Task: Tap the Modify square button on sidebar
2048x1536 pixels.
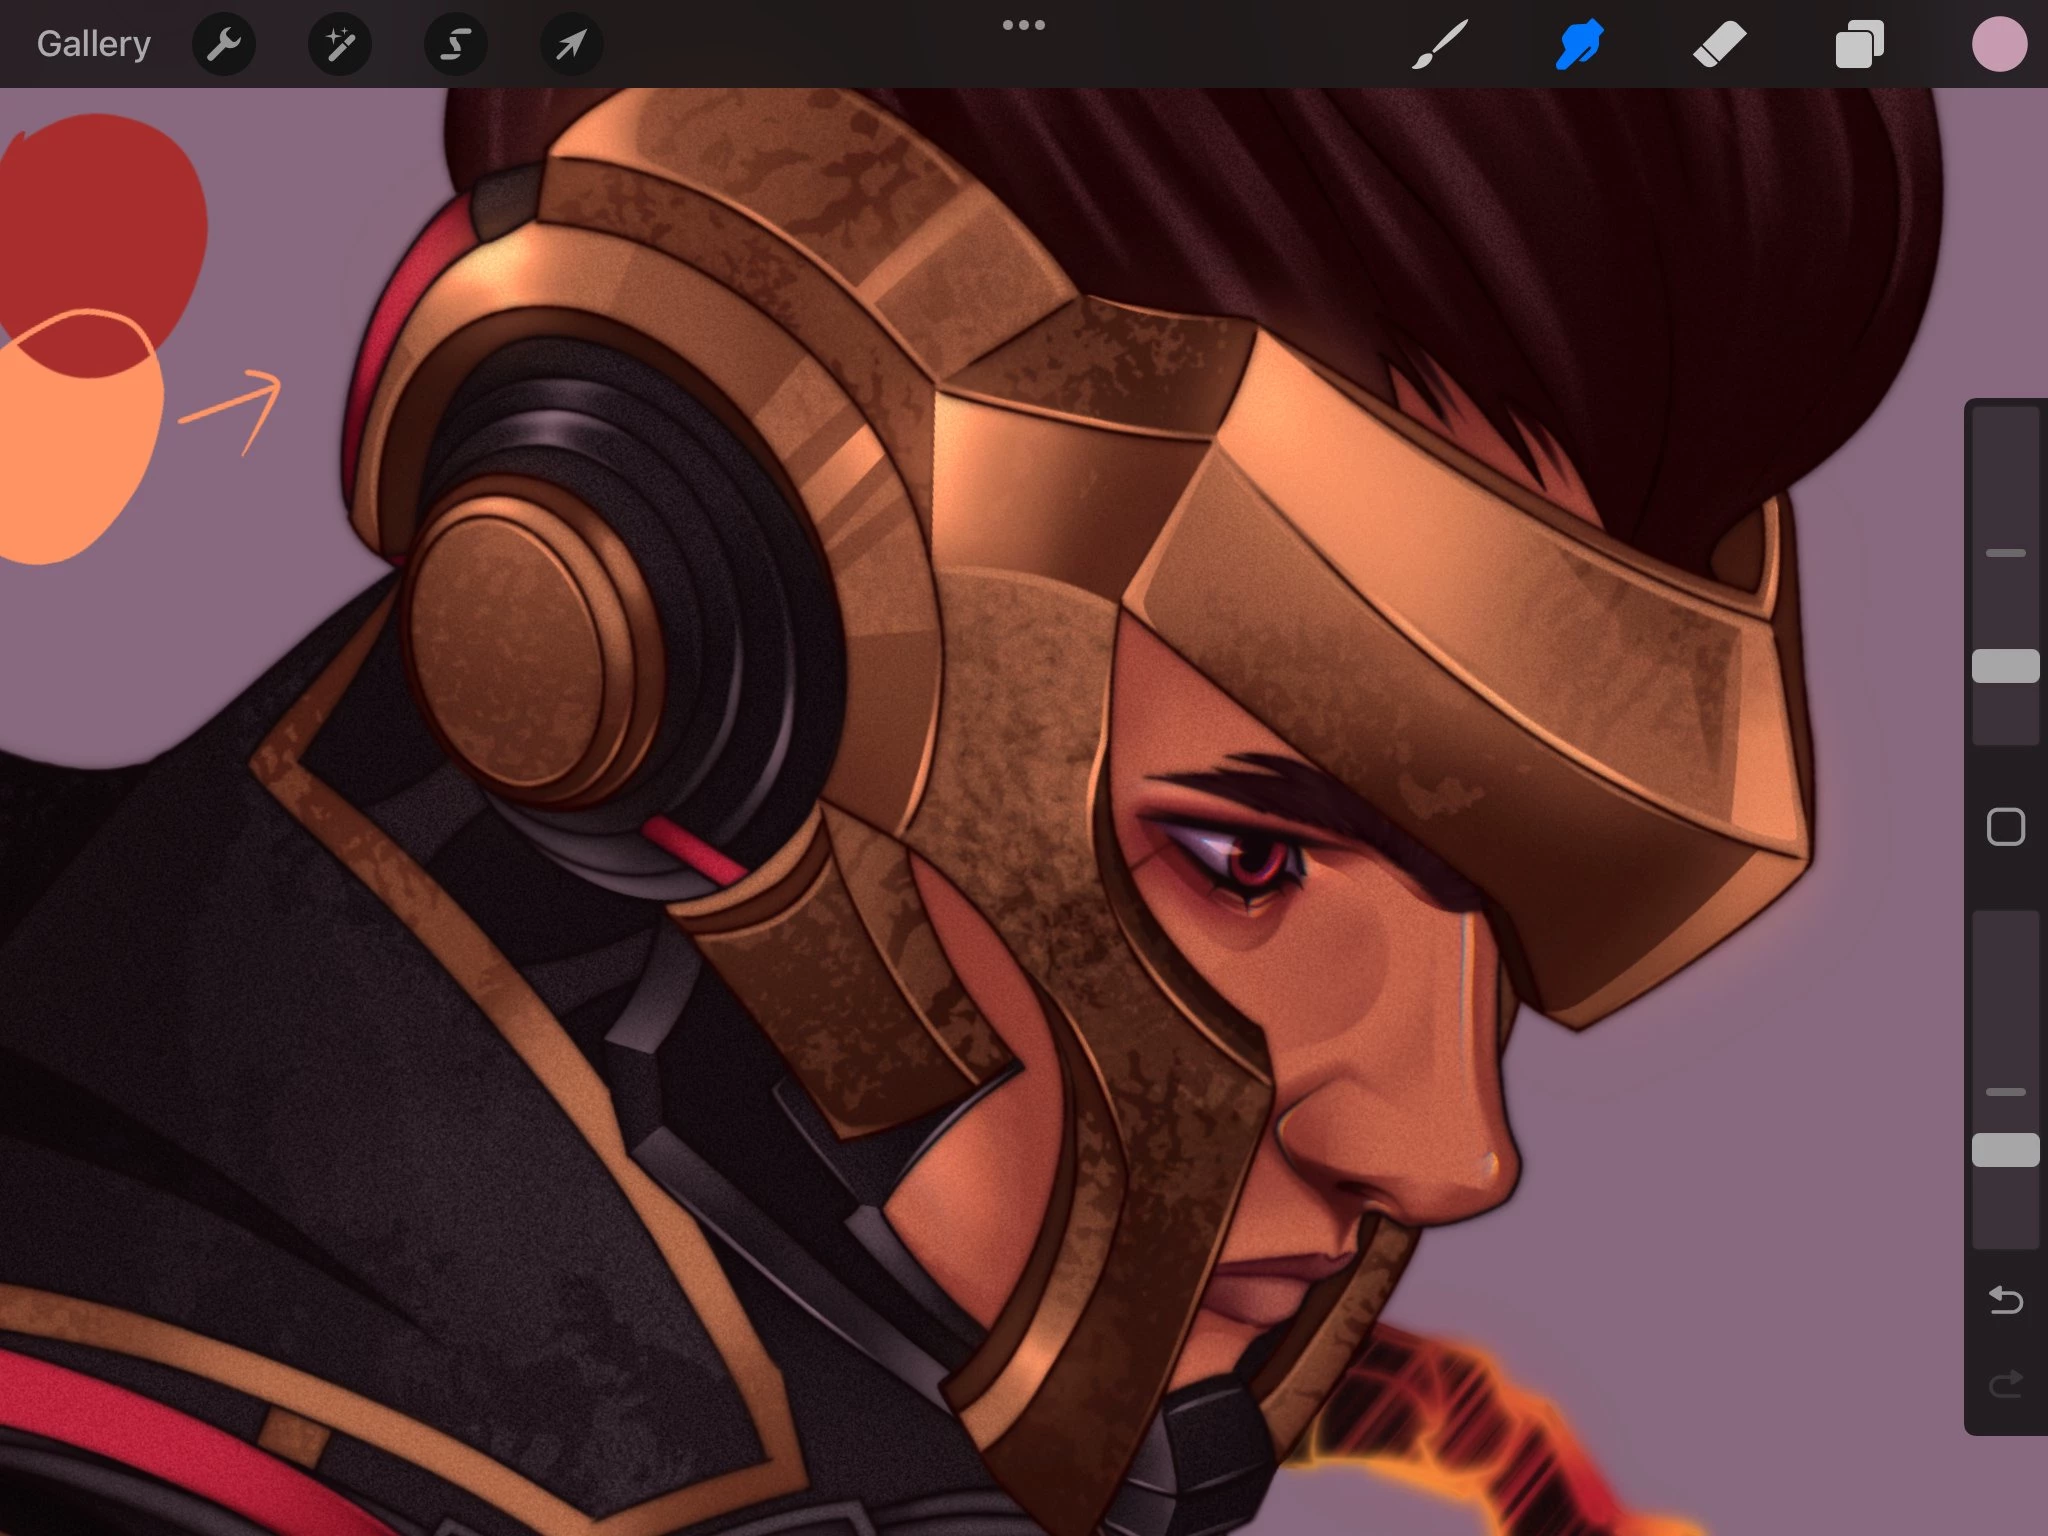Action: pyautogui.click(x=2005, y=827)
